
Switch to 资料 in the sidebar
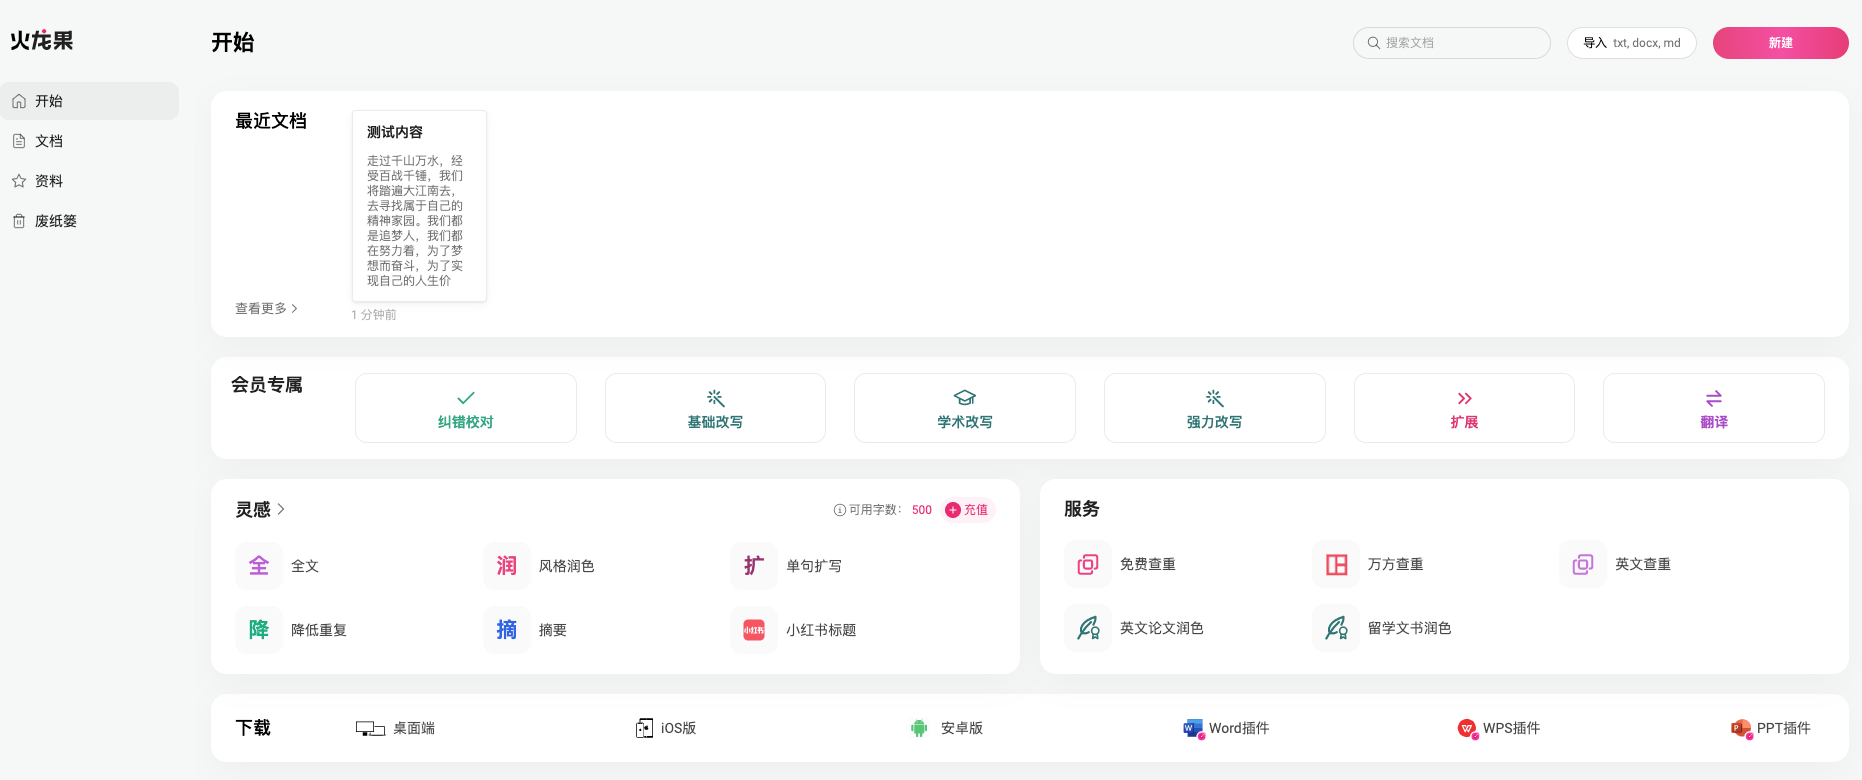pos(49,181)
